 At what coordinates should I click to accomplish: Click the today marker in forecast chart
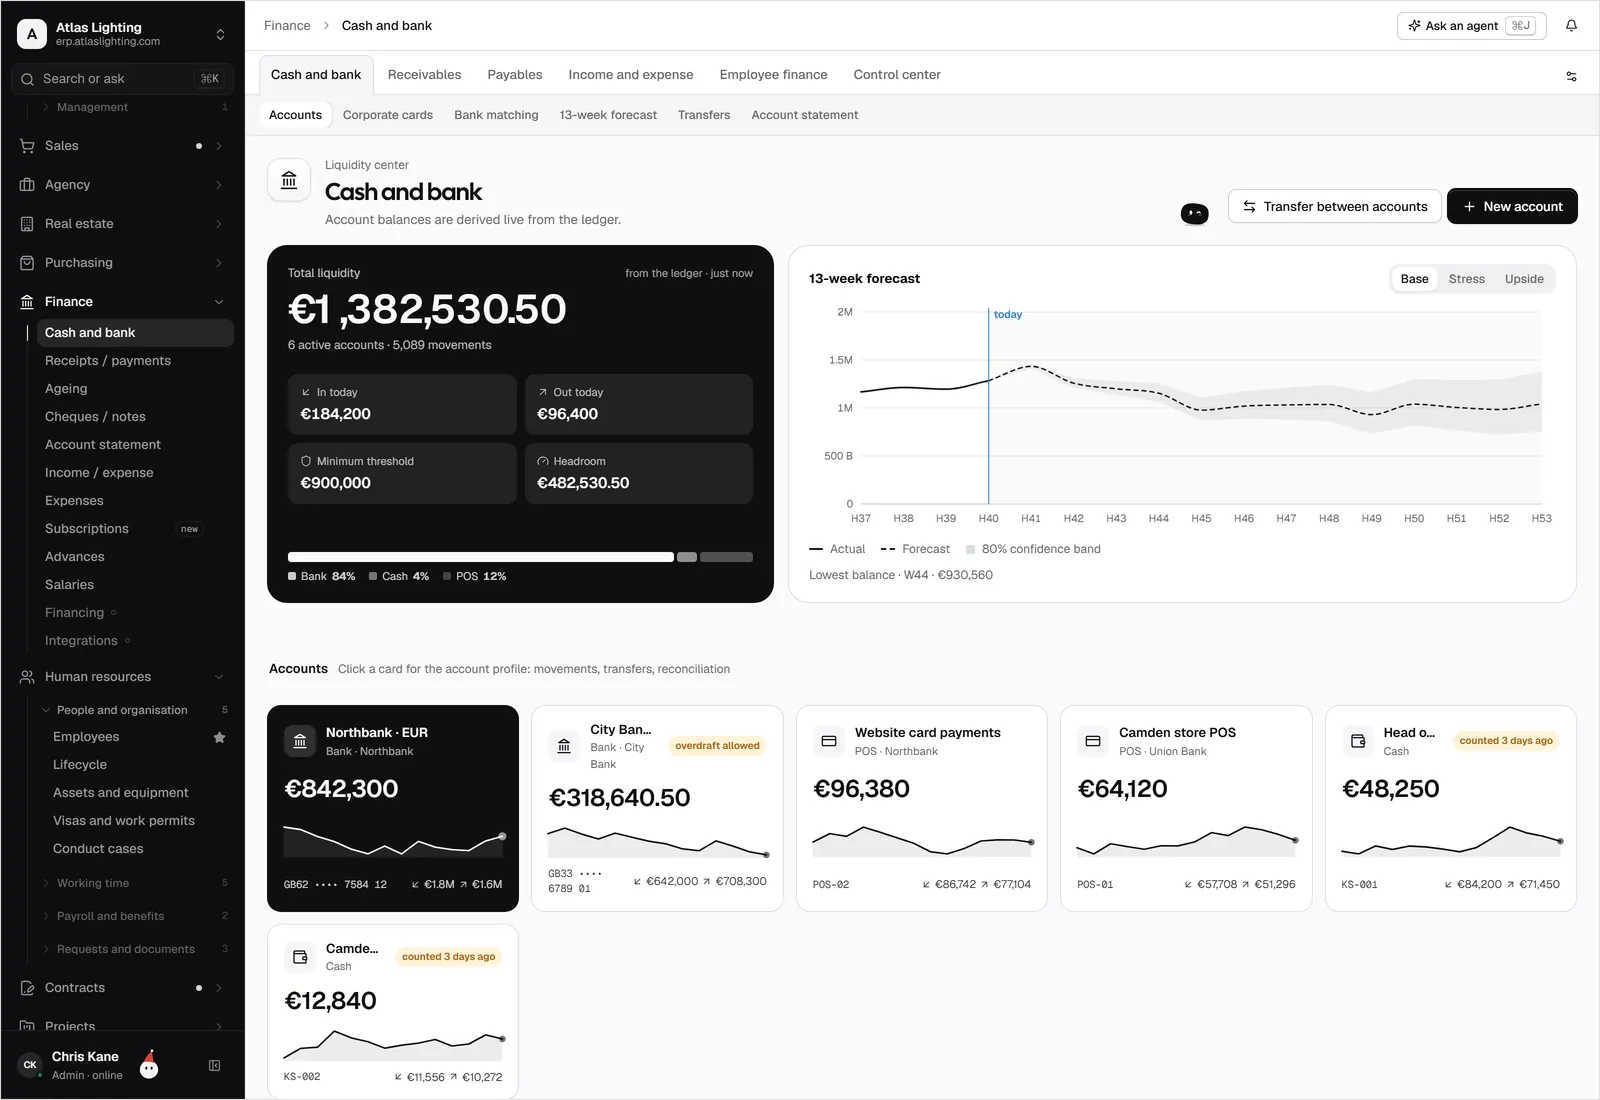point(1007,315)
